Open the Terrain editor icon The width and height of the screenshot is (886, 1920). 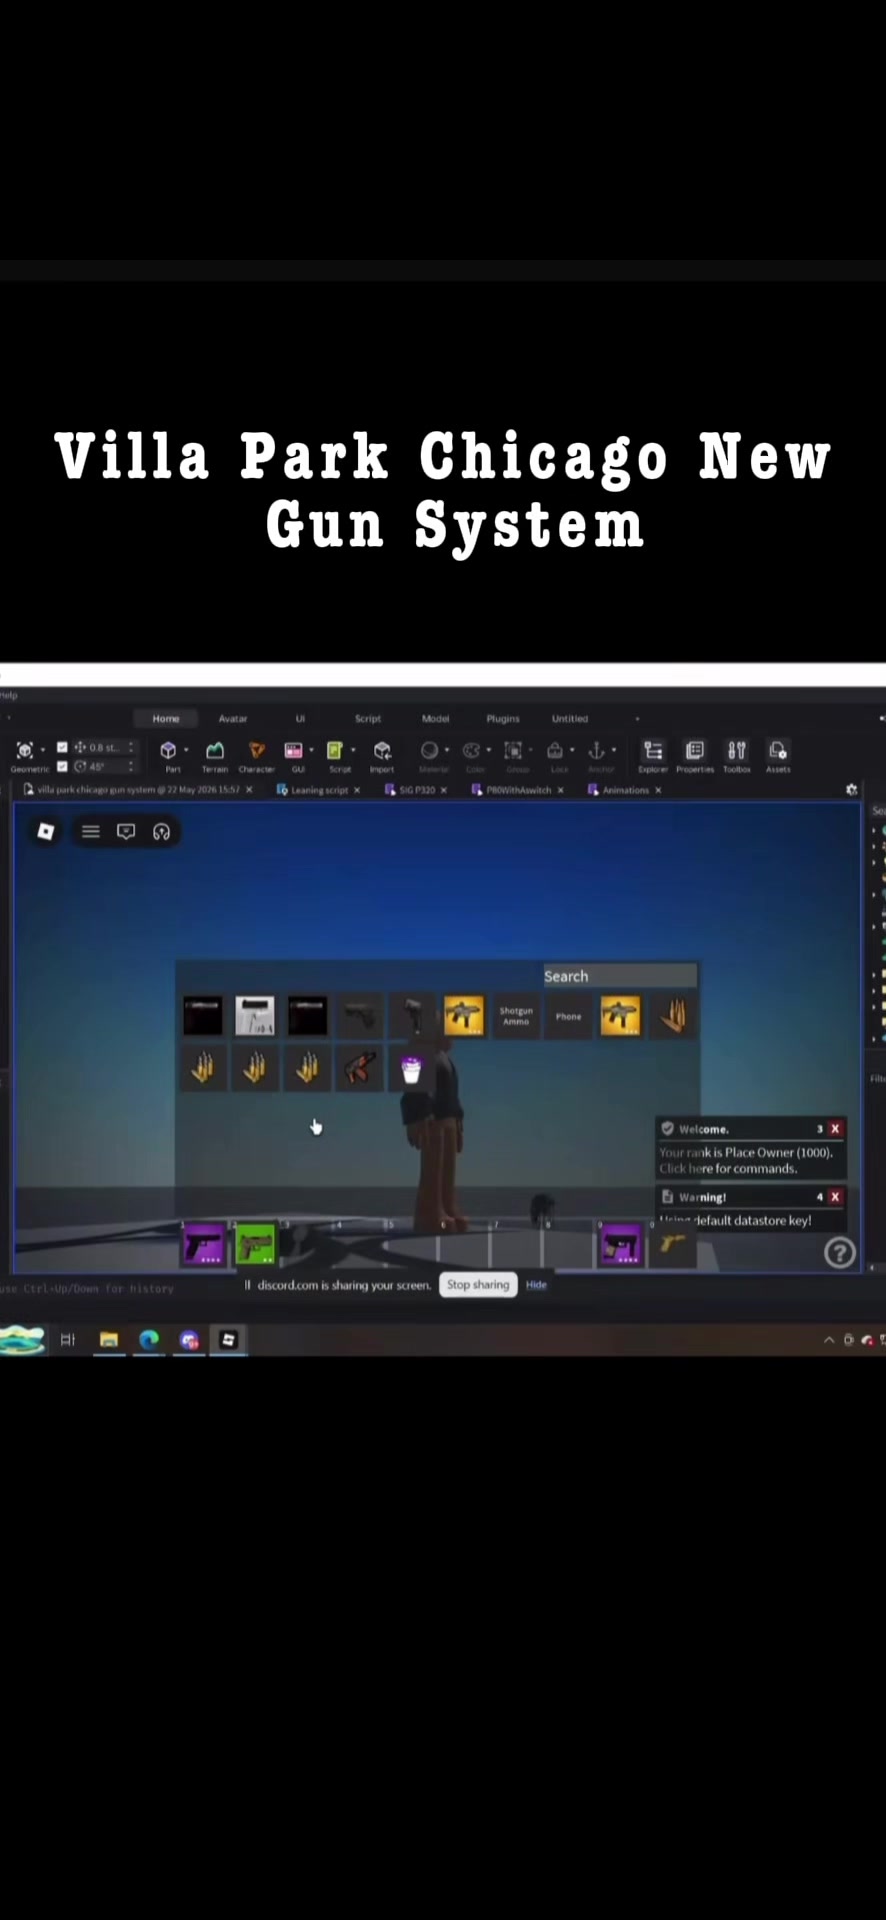click(215, 750)
